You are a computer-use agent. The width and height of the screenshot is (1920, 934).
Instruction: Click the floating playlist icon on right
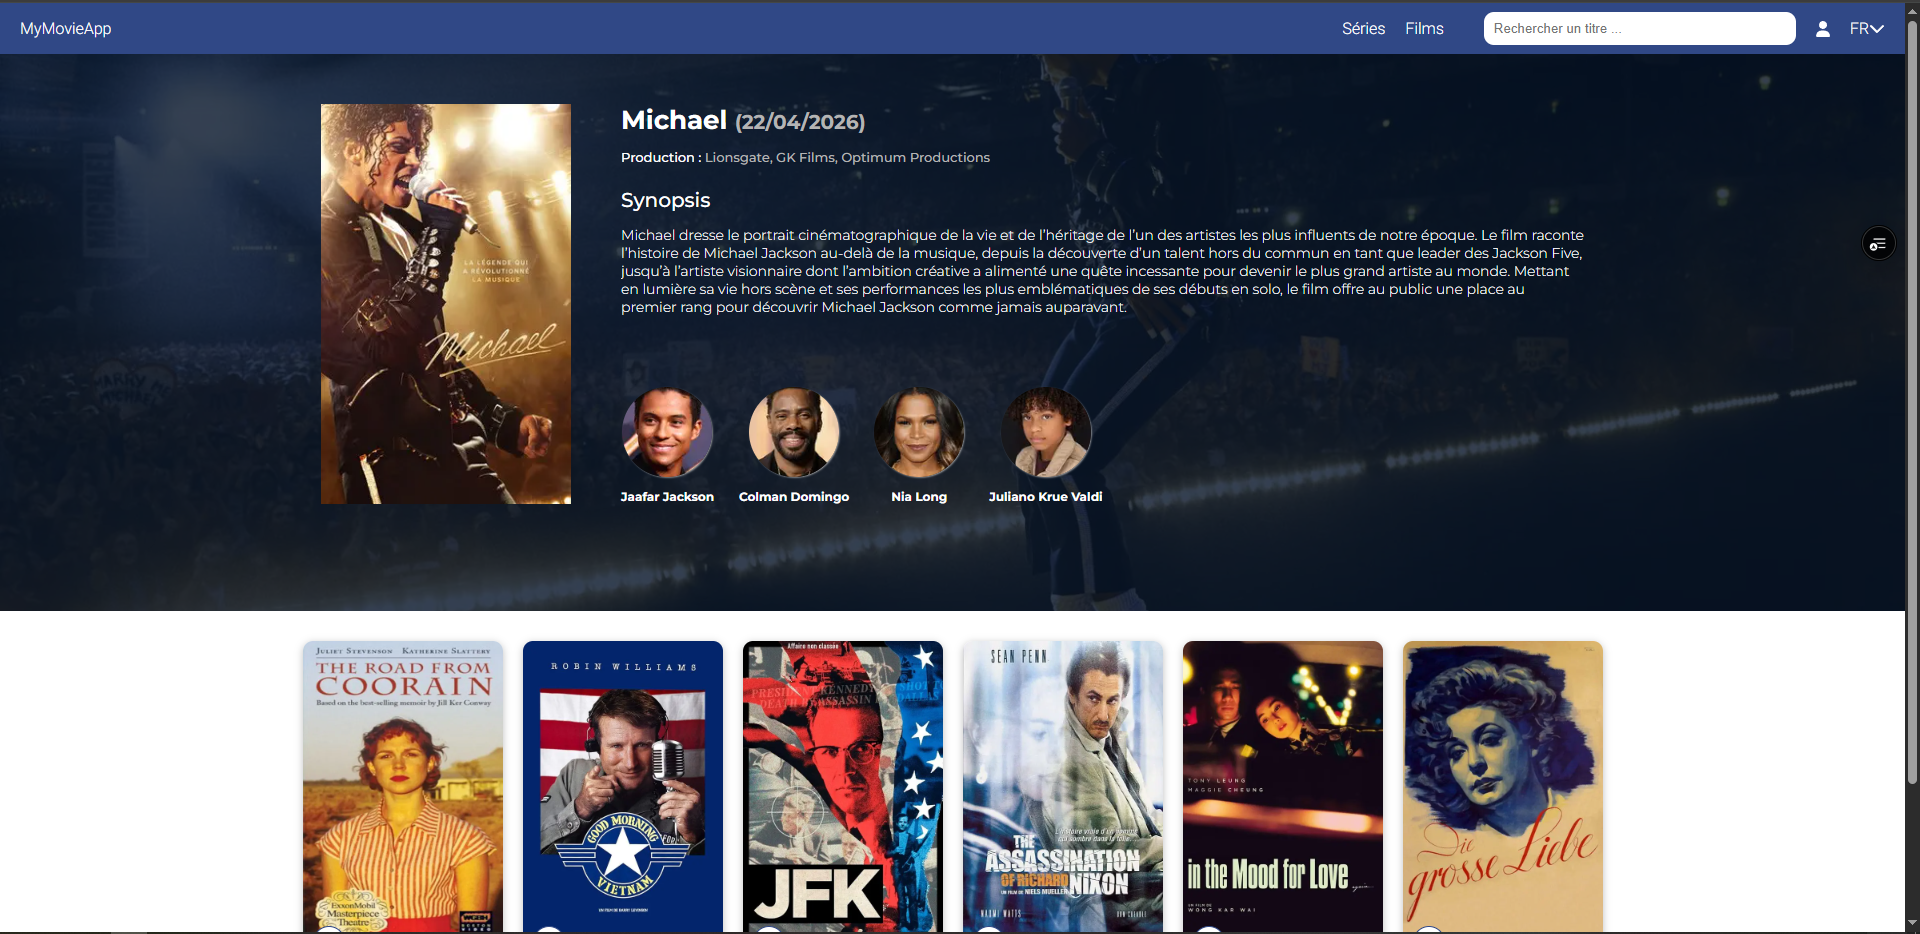1878,244
